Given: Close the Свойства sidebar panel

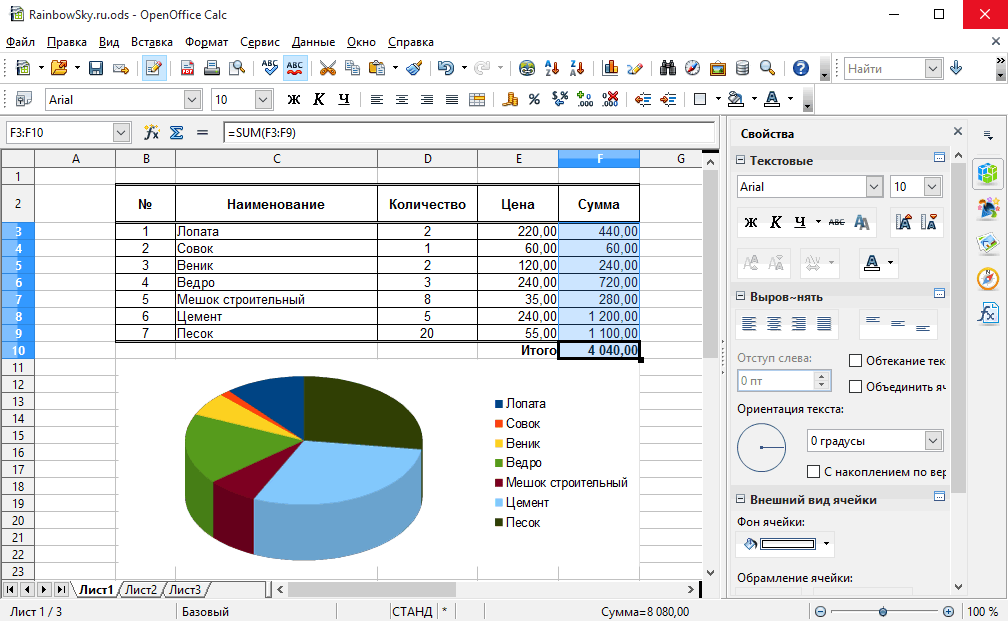Looking at the screenshot, I should 958,131.
